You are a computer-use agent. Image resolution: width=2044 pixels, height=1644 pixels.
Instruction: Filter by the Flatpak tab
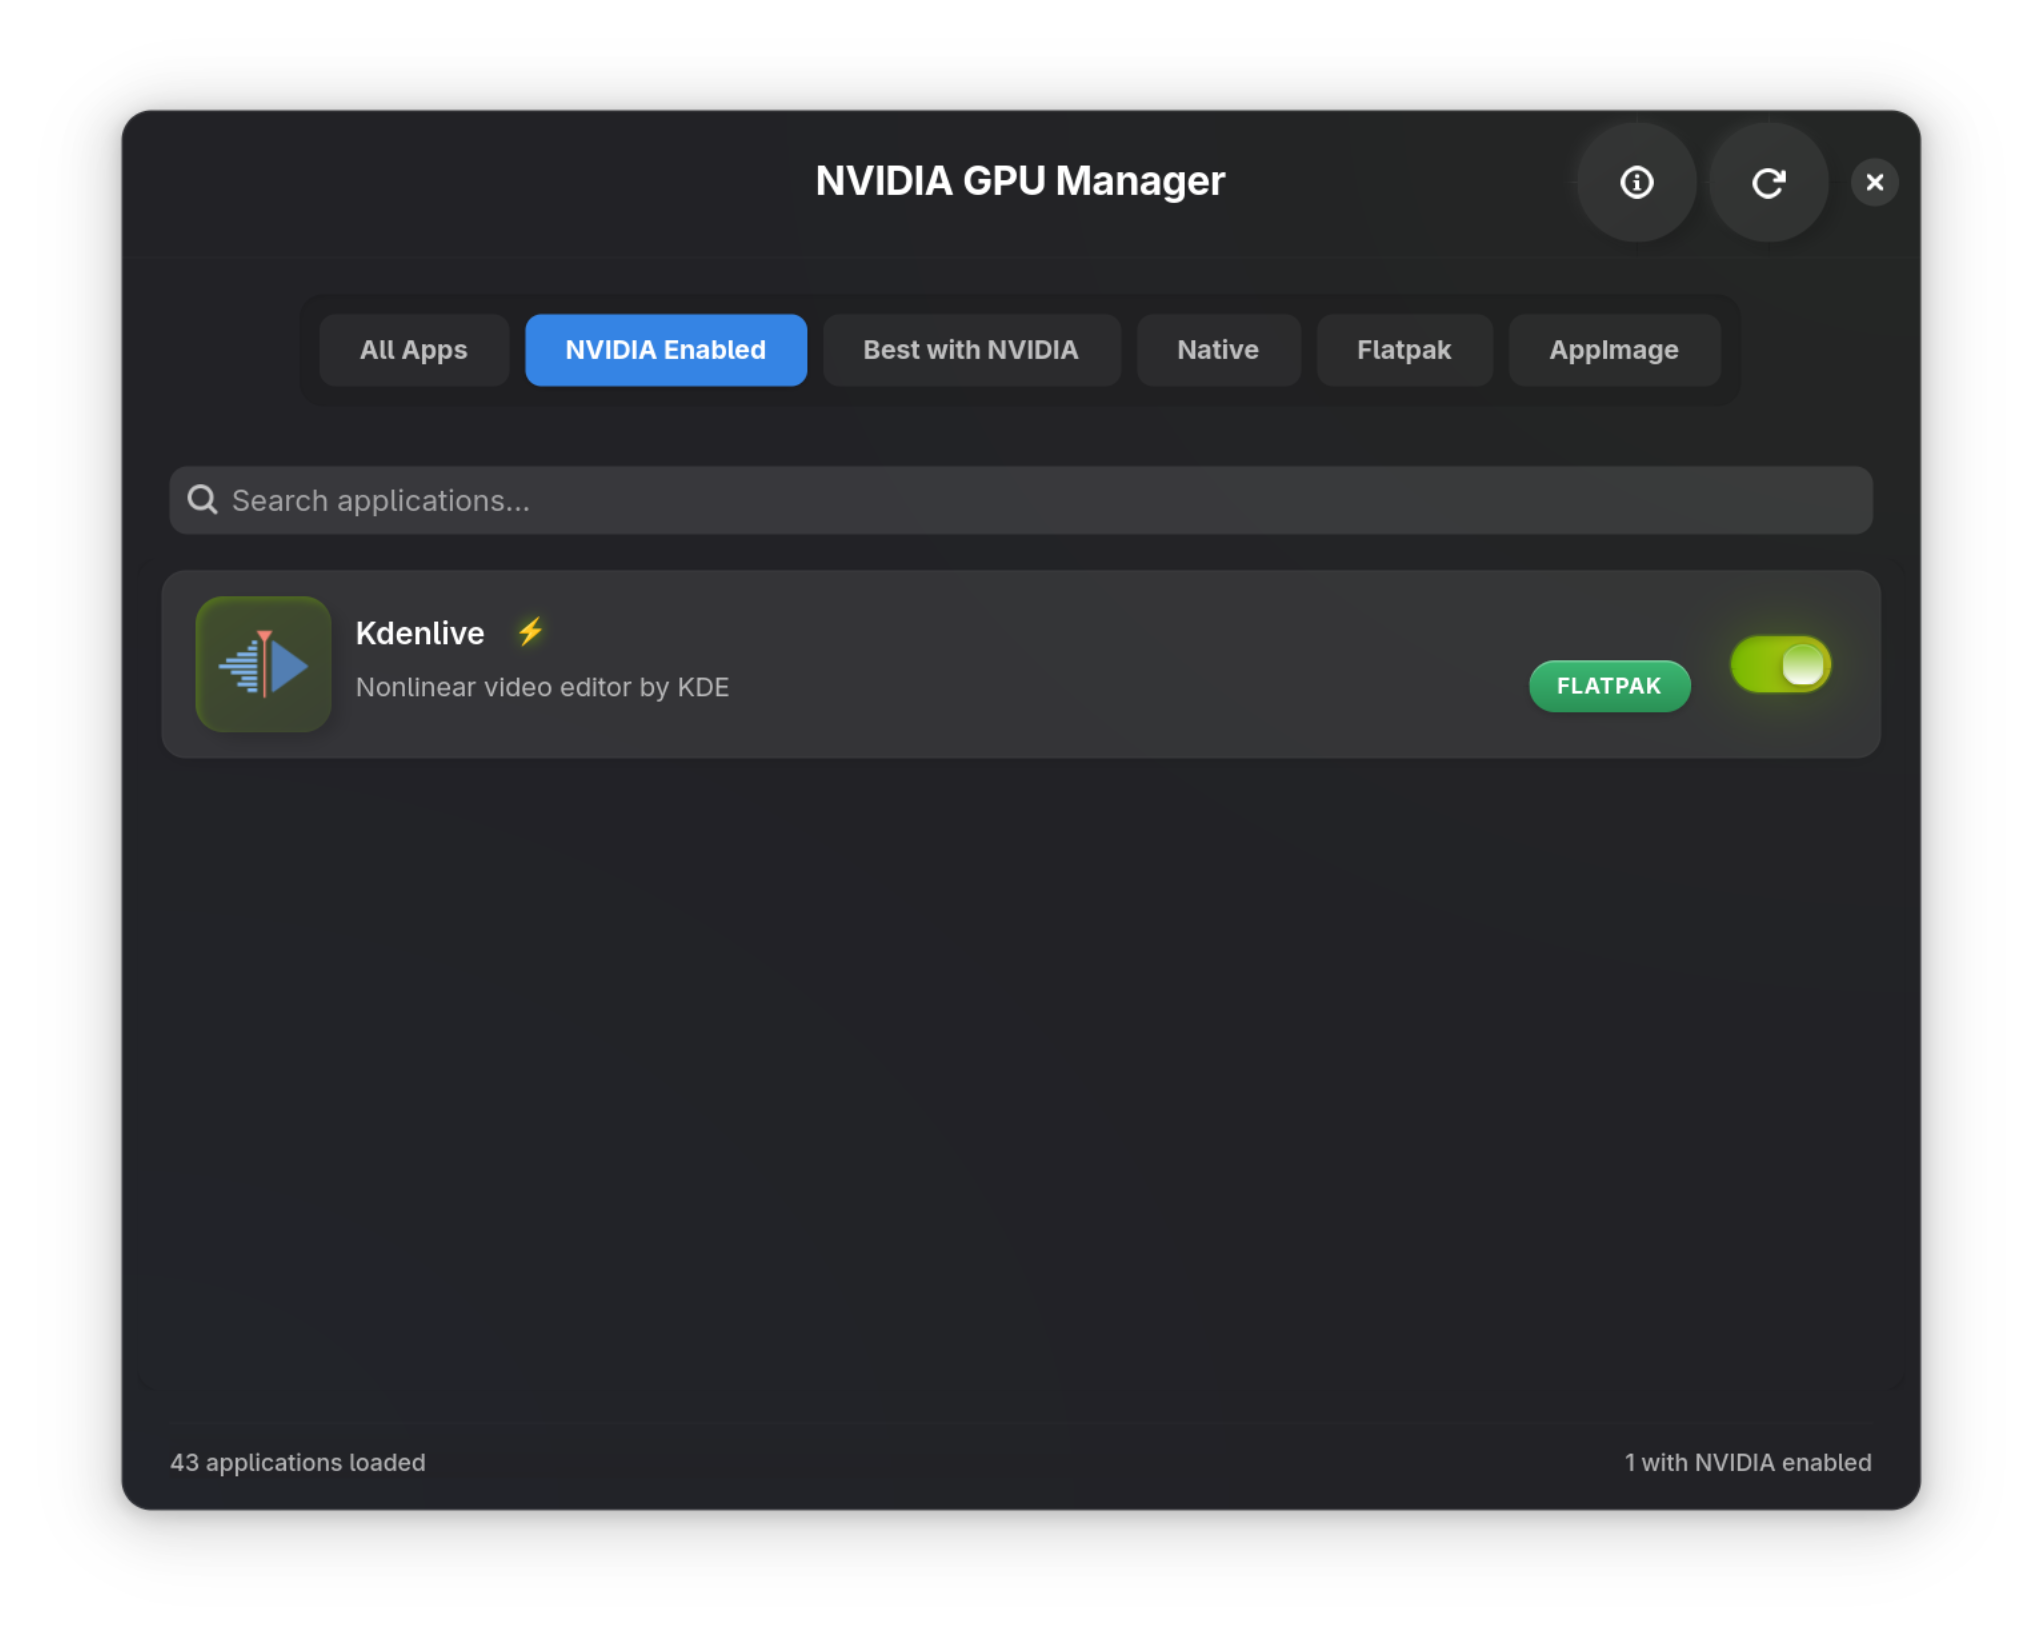(x=1403, y=350)
